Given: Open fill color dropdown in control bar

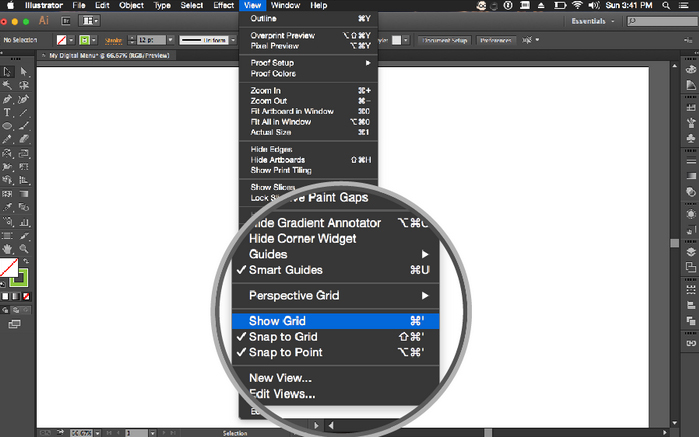Looking at the screenshot, I should 71,40.
